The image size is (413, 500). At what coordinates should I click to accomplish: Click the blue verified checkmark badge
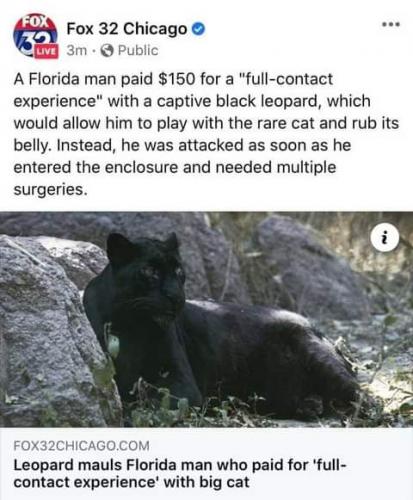[199, 29]
